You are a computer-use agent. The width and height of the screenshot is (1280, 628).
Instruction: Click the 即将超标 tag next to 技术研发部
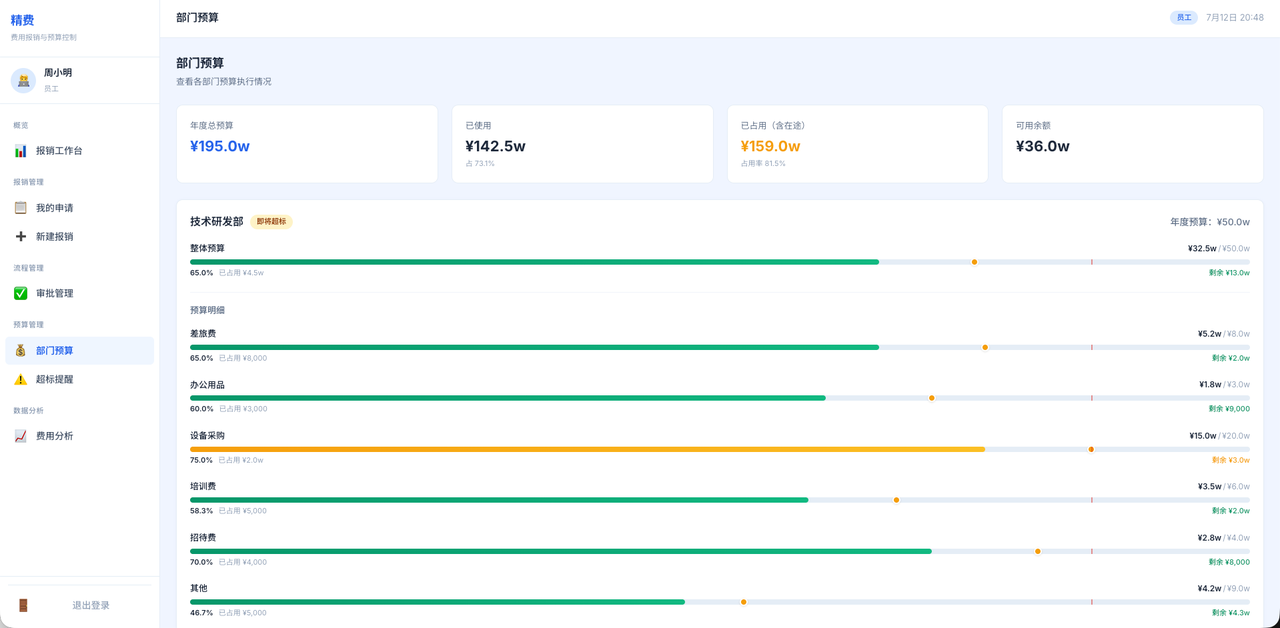pyautogui.click(x=271, y=222)
